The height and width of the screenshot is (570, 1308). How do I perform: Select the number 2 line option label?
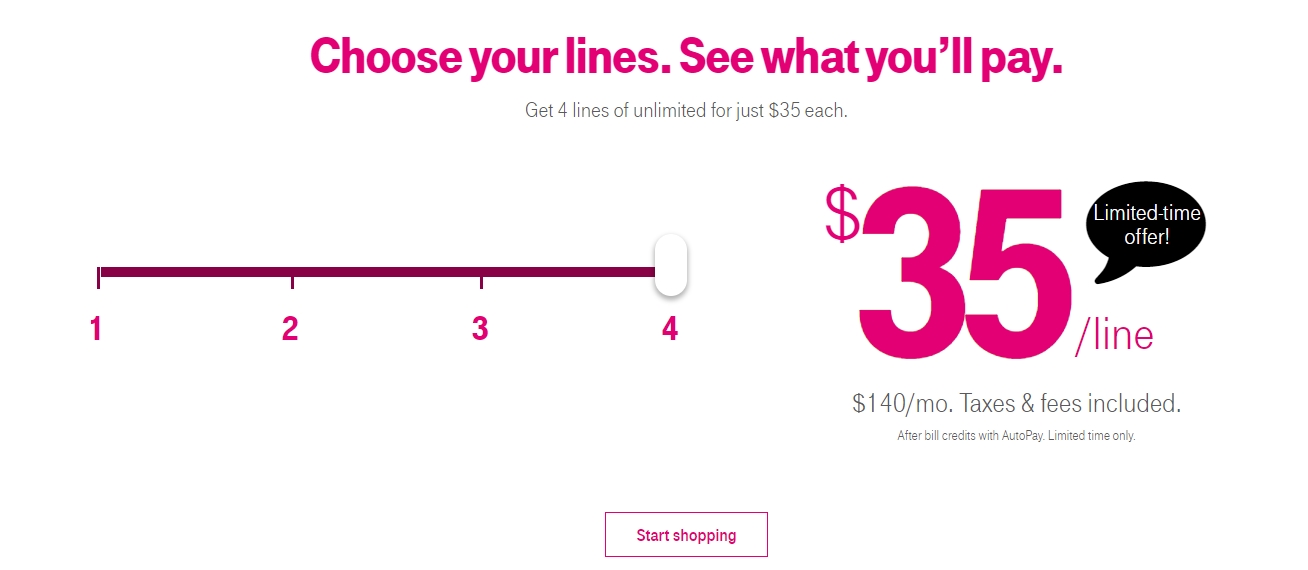[x=290, y=329]
